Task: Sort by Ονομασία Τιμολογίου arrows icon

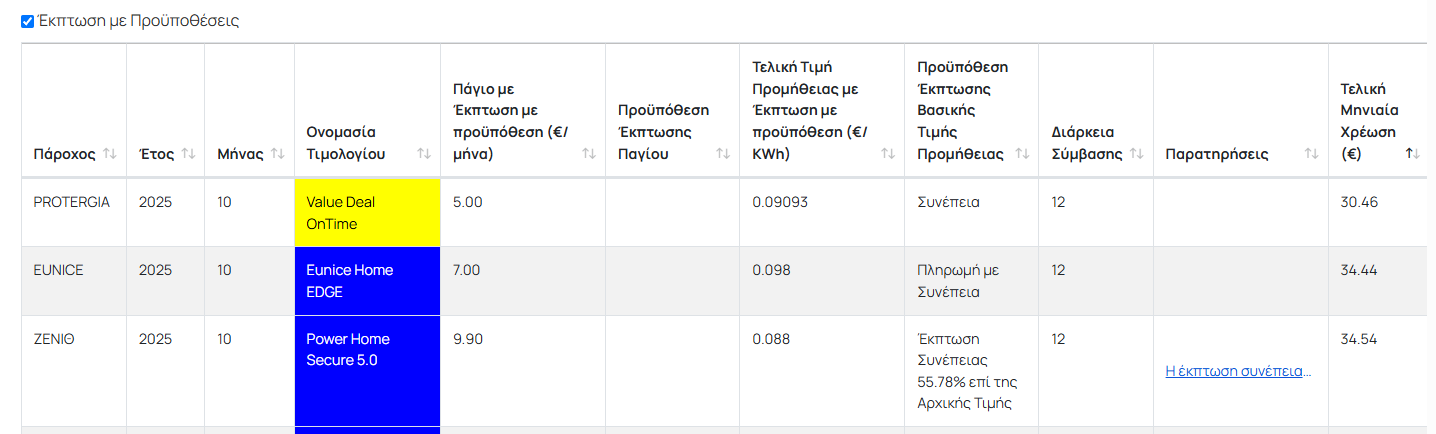Action: coord(424,154)
